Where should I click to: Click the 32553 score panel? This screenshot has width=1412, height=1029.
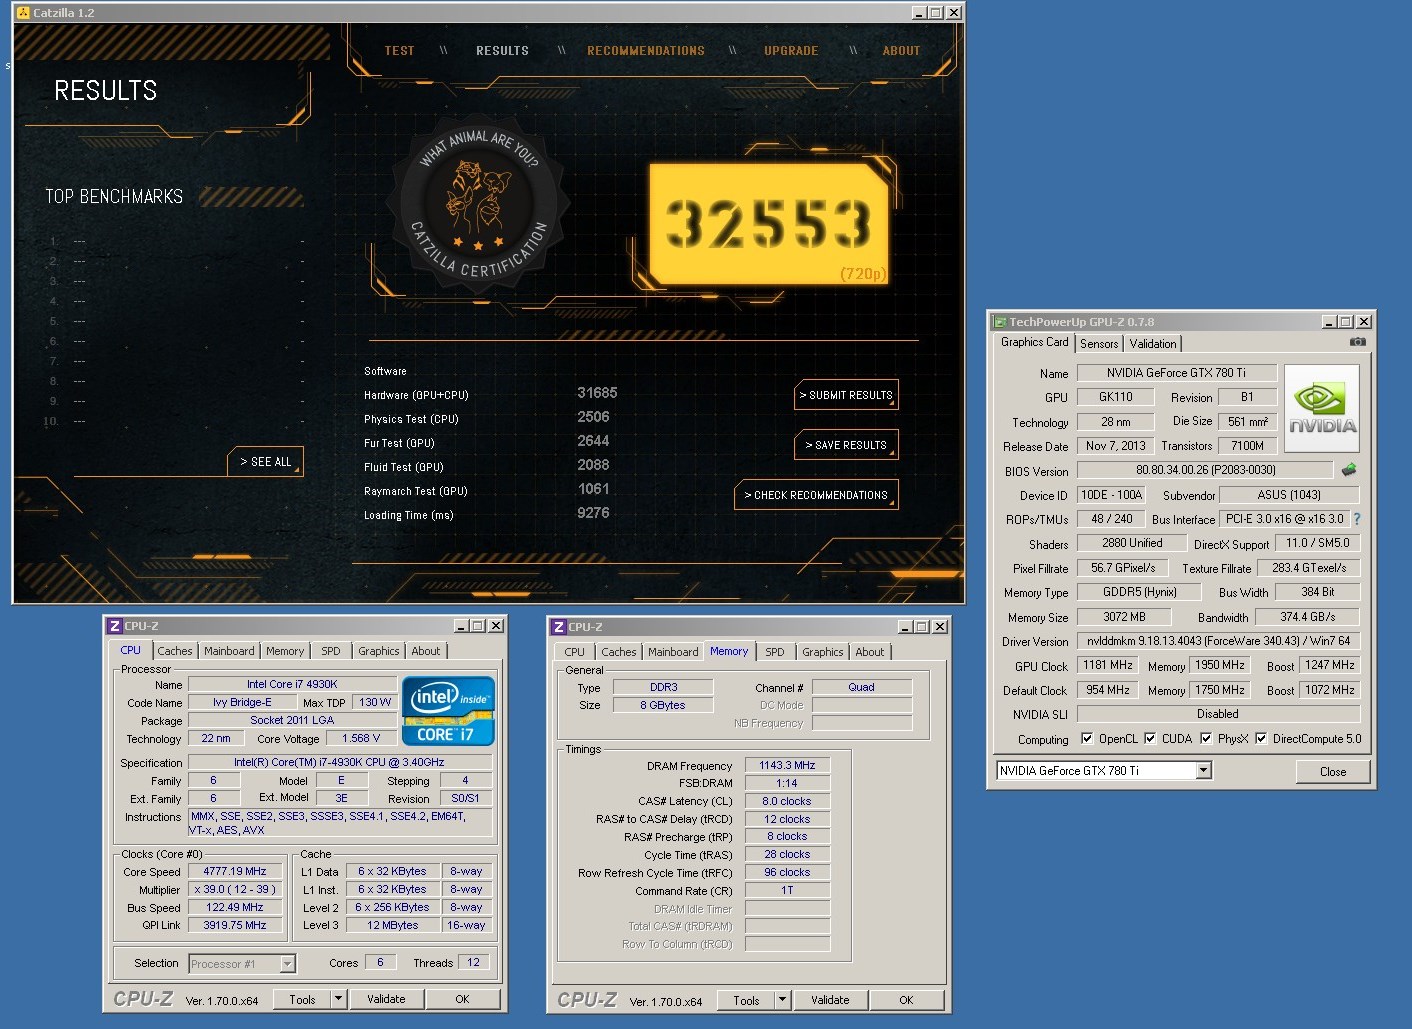(x=770, y=224)
